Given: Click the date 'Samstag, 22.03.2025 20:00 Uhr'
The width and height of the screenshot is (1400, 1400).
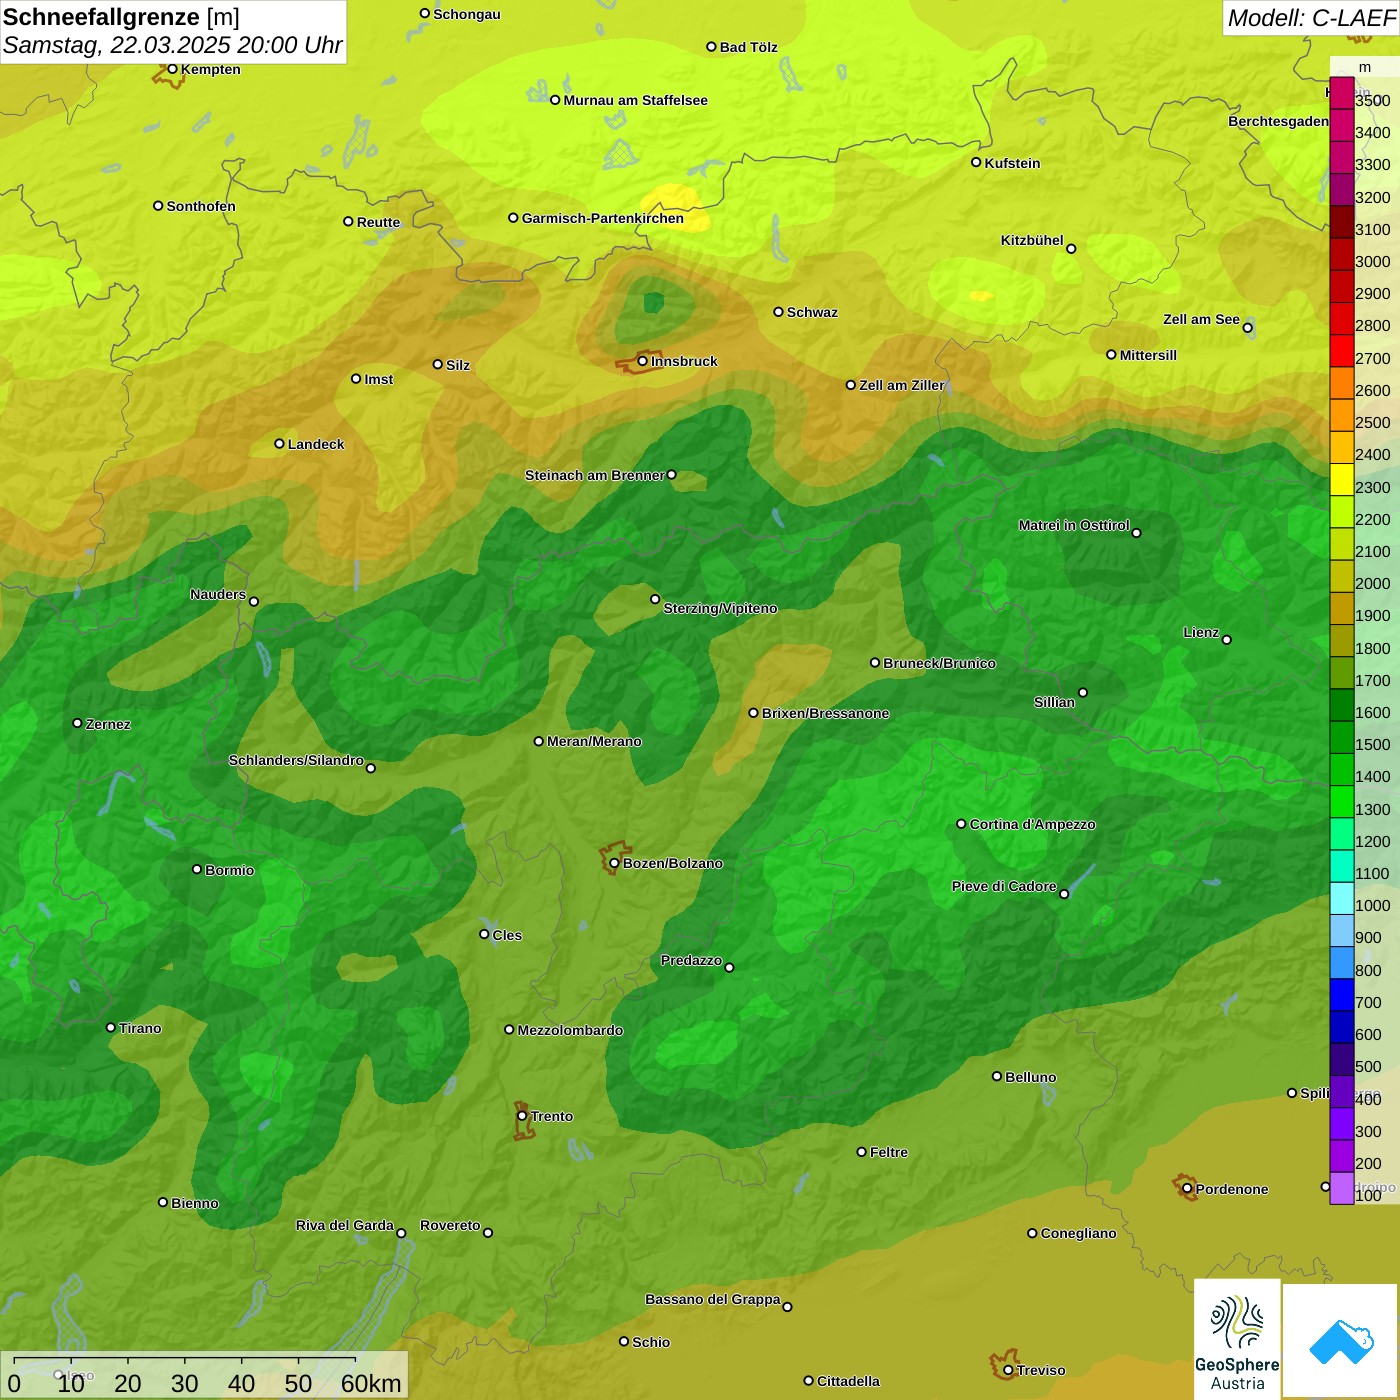Looking at the screenshot, I should [173, 45].
